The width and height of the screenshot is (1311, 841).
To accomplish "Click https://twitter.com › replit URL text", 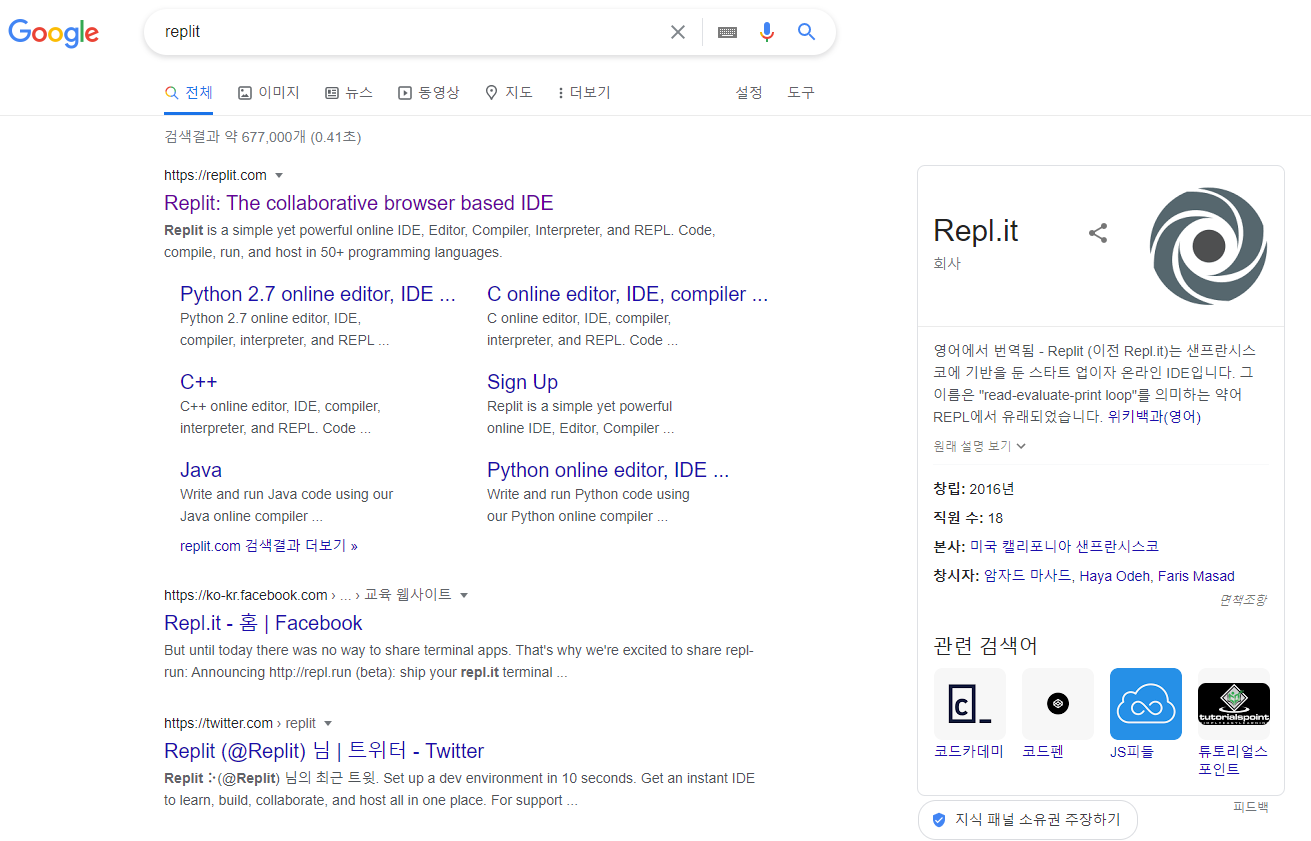I will 240,723.
